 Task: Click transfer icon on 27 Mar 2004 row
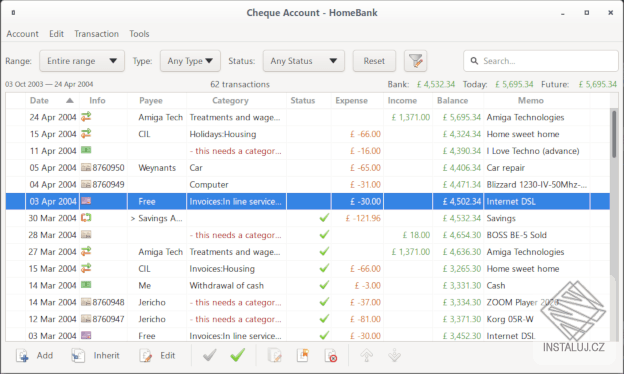point(86,251)
